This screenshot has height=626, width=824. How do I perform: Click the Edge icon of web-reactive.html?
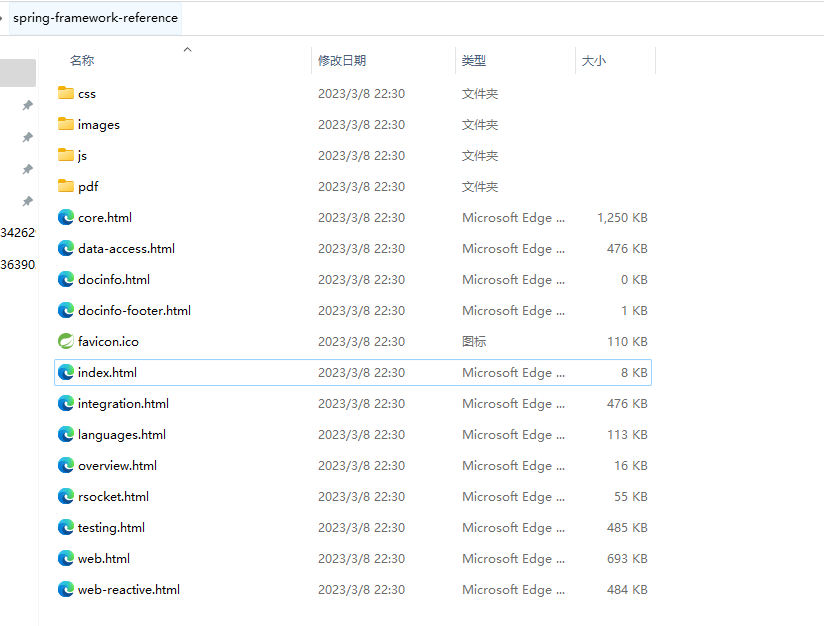66,589
